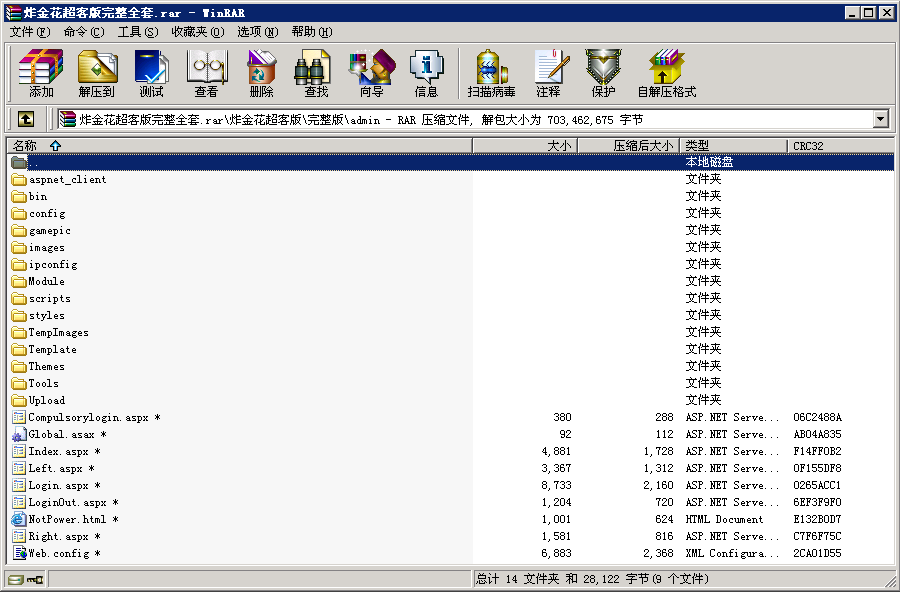This screenshot has width=900, height=592.
Task: Click the drive/key status bar icon
Action: 25,579
